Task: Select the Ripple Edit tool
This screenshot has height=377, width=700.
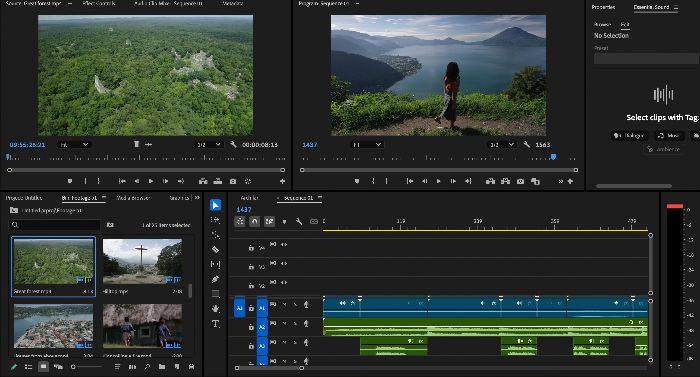Action: pyautogui.click(x=216, y=235)
